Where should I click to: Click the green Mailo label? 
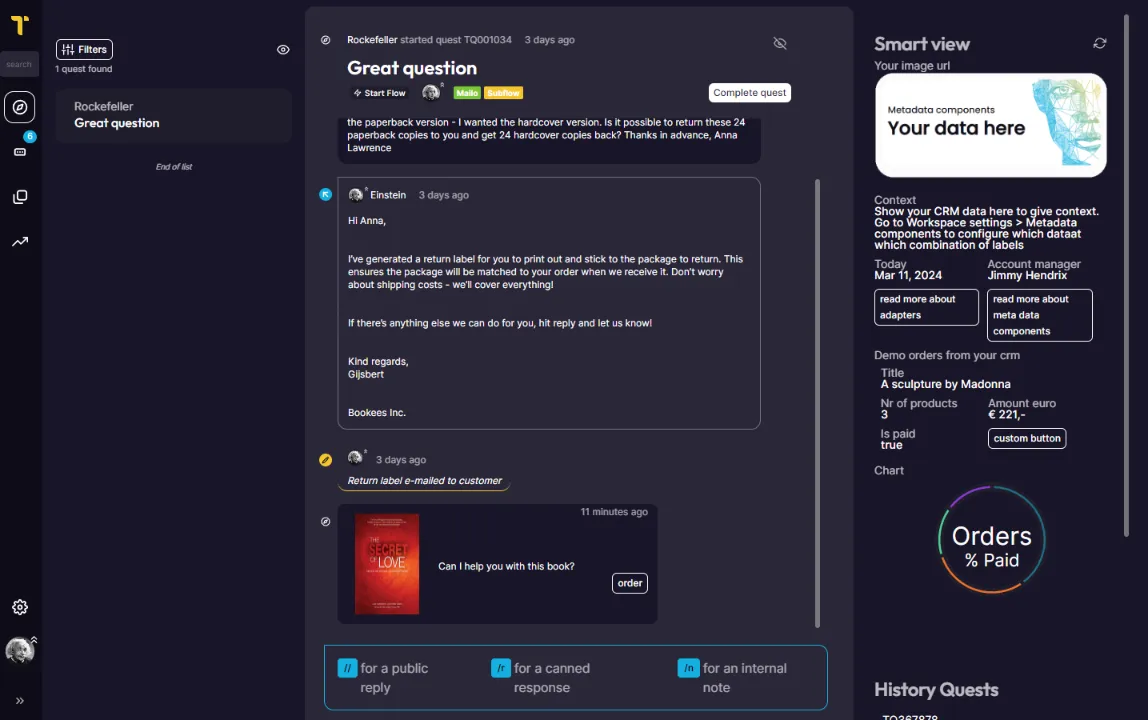point(466,93)
